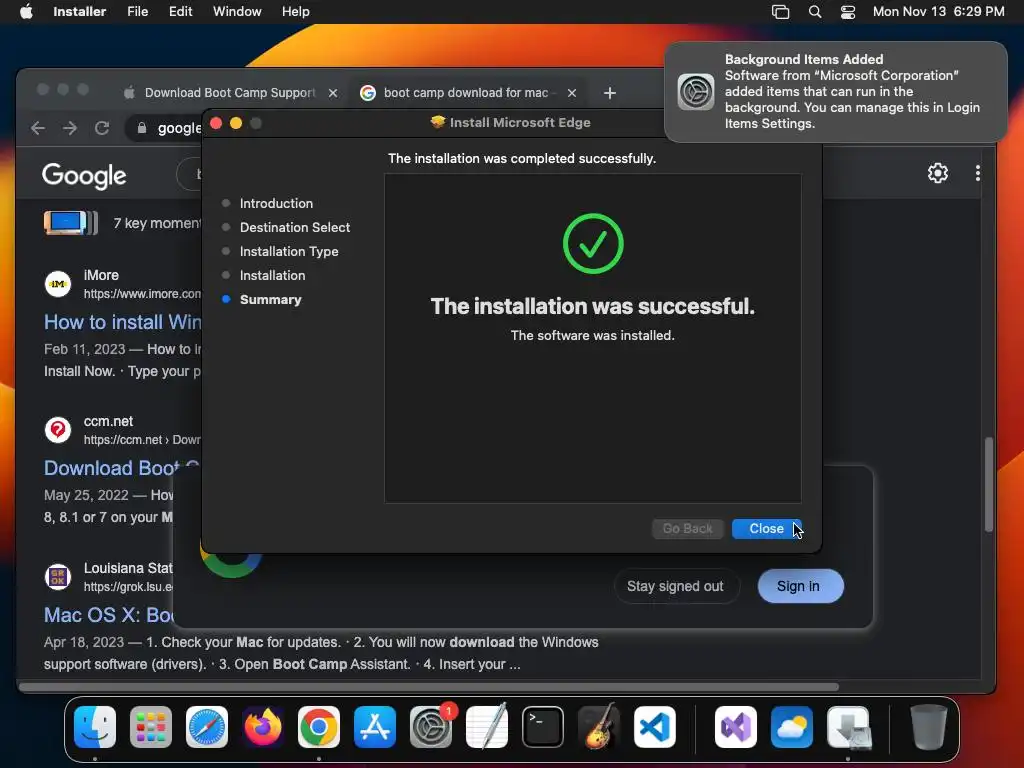Open TextEdit from the Dock

click(487, 727)
